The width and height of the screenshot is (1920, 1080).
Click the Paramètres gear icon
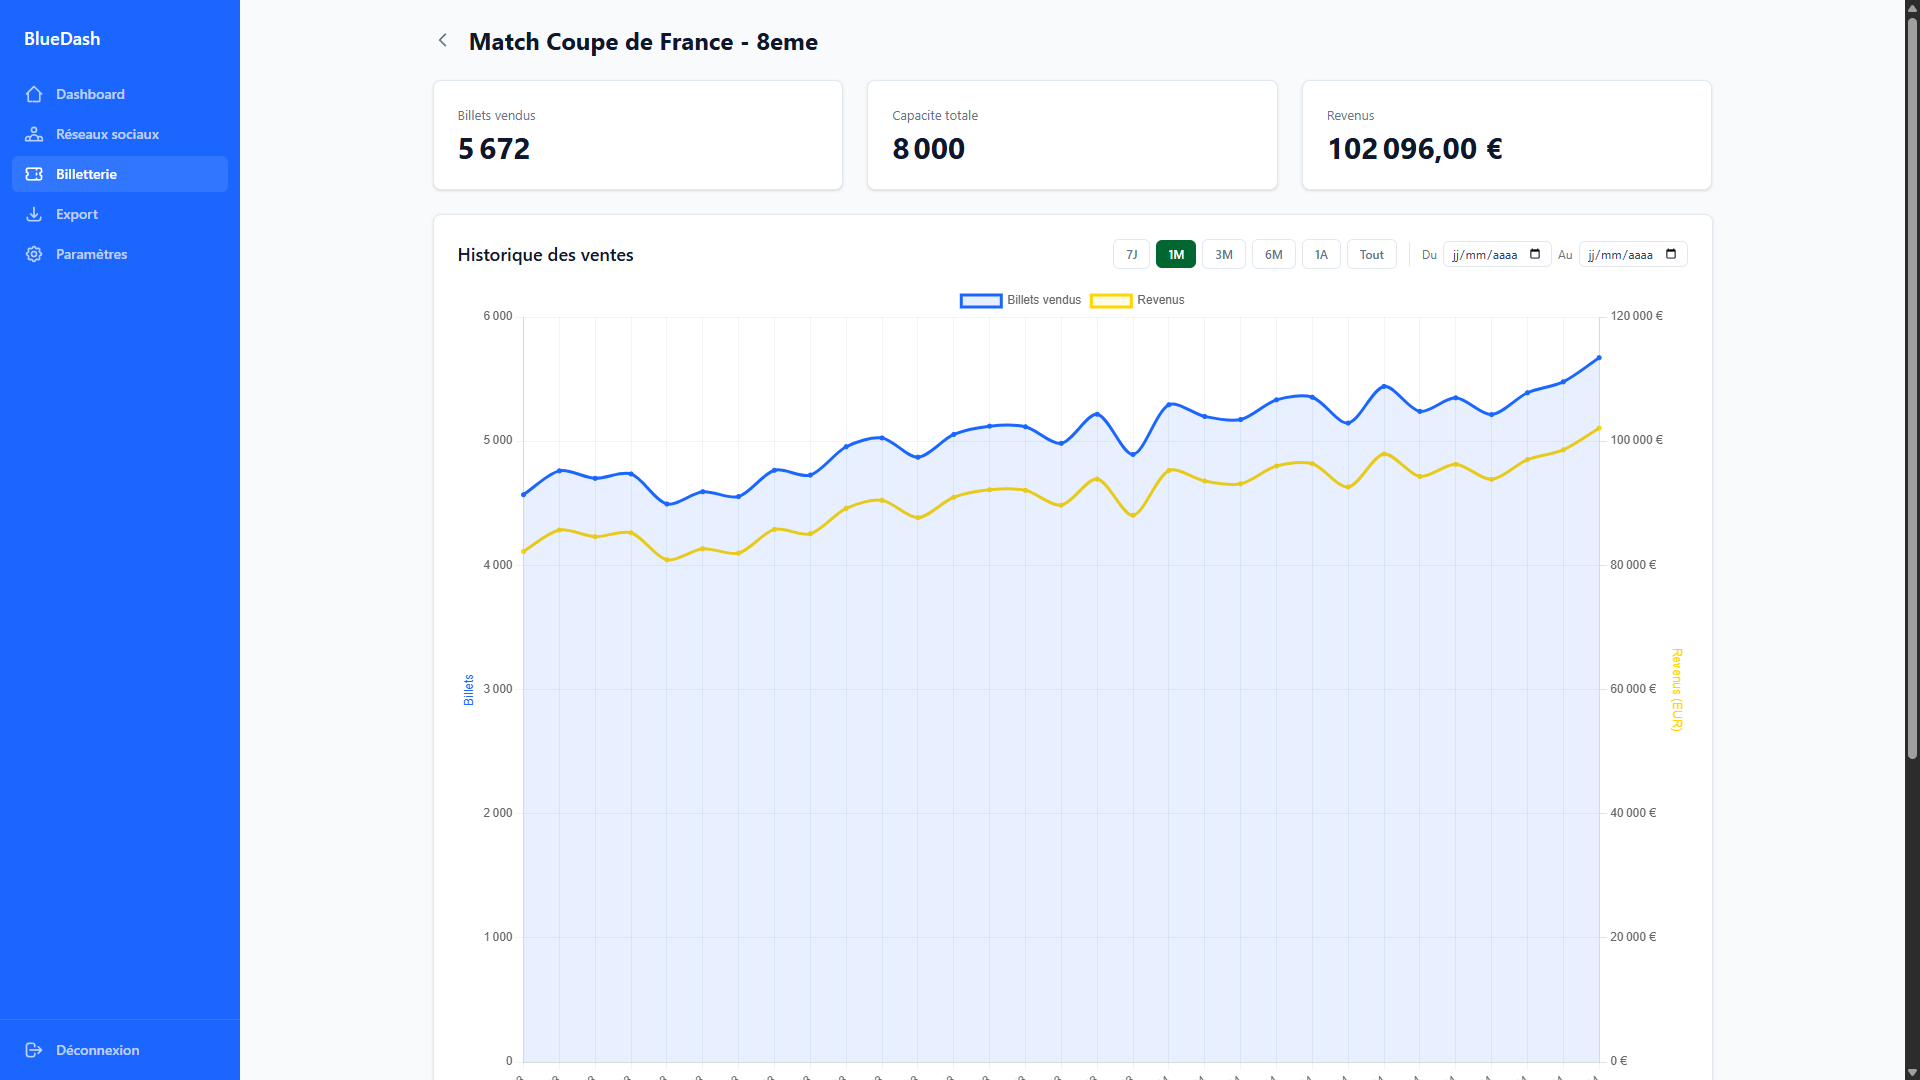pos(34,254)
